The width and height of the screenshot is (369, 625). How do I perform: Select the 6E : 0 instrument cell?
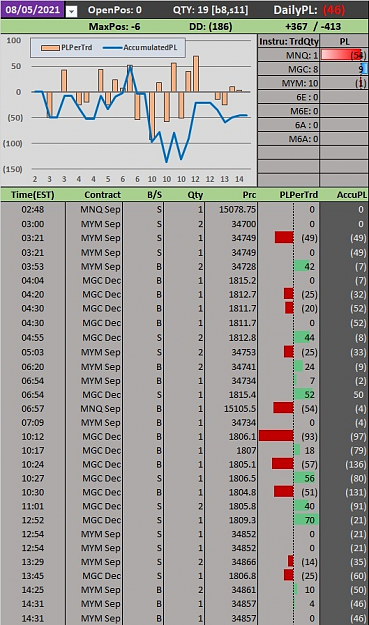coord(289,97)
